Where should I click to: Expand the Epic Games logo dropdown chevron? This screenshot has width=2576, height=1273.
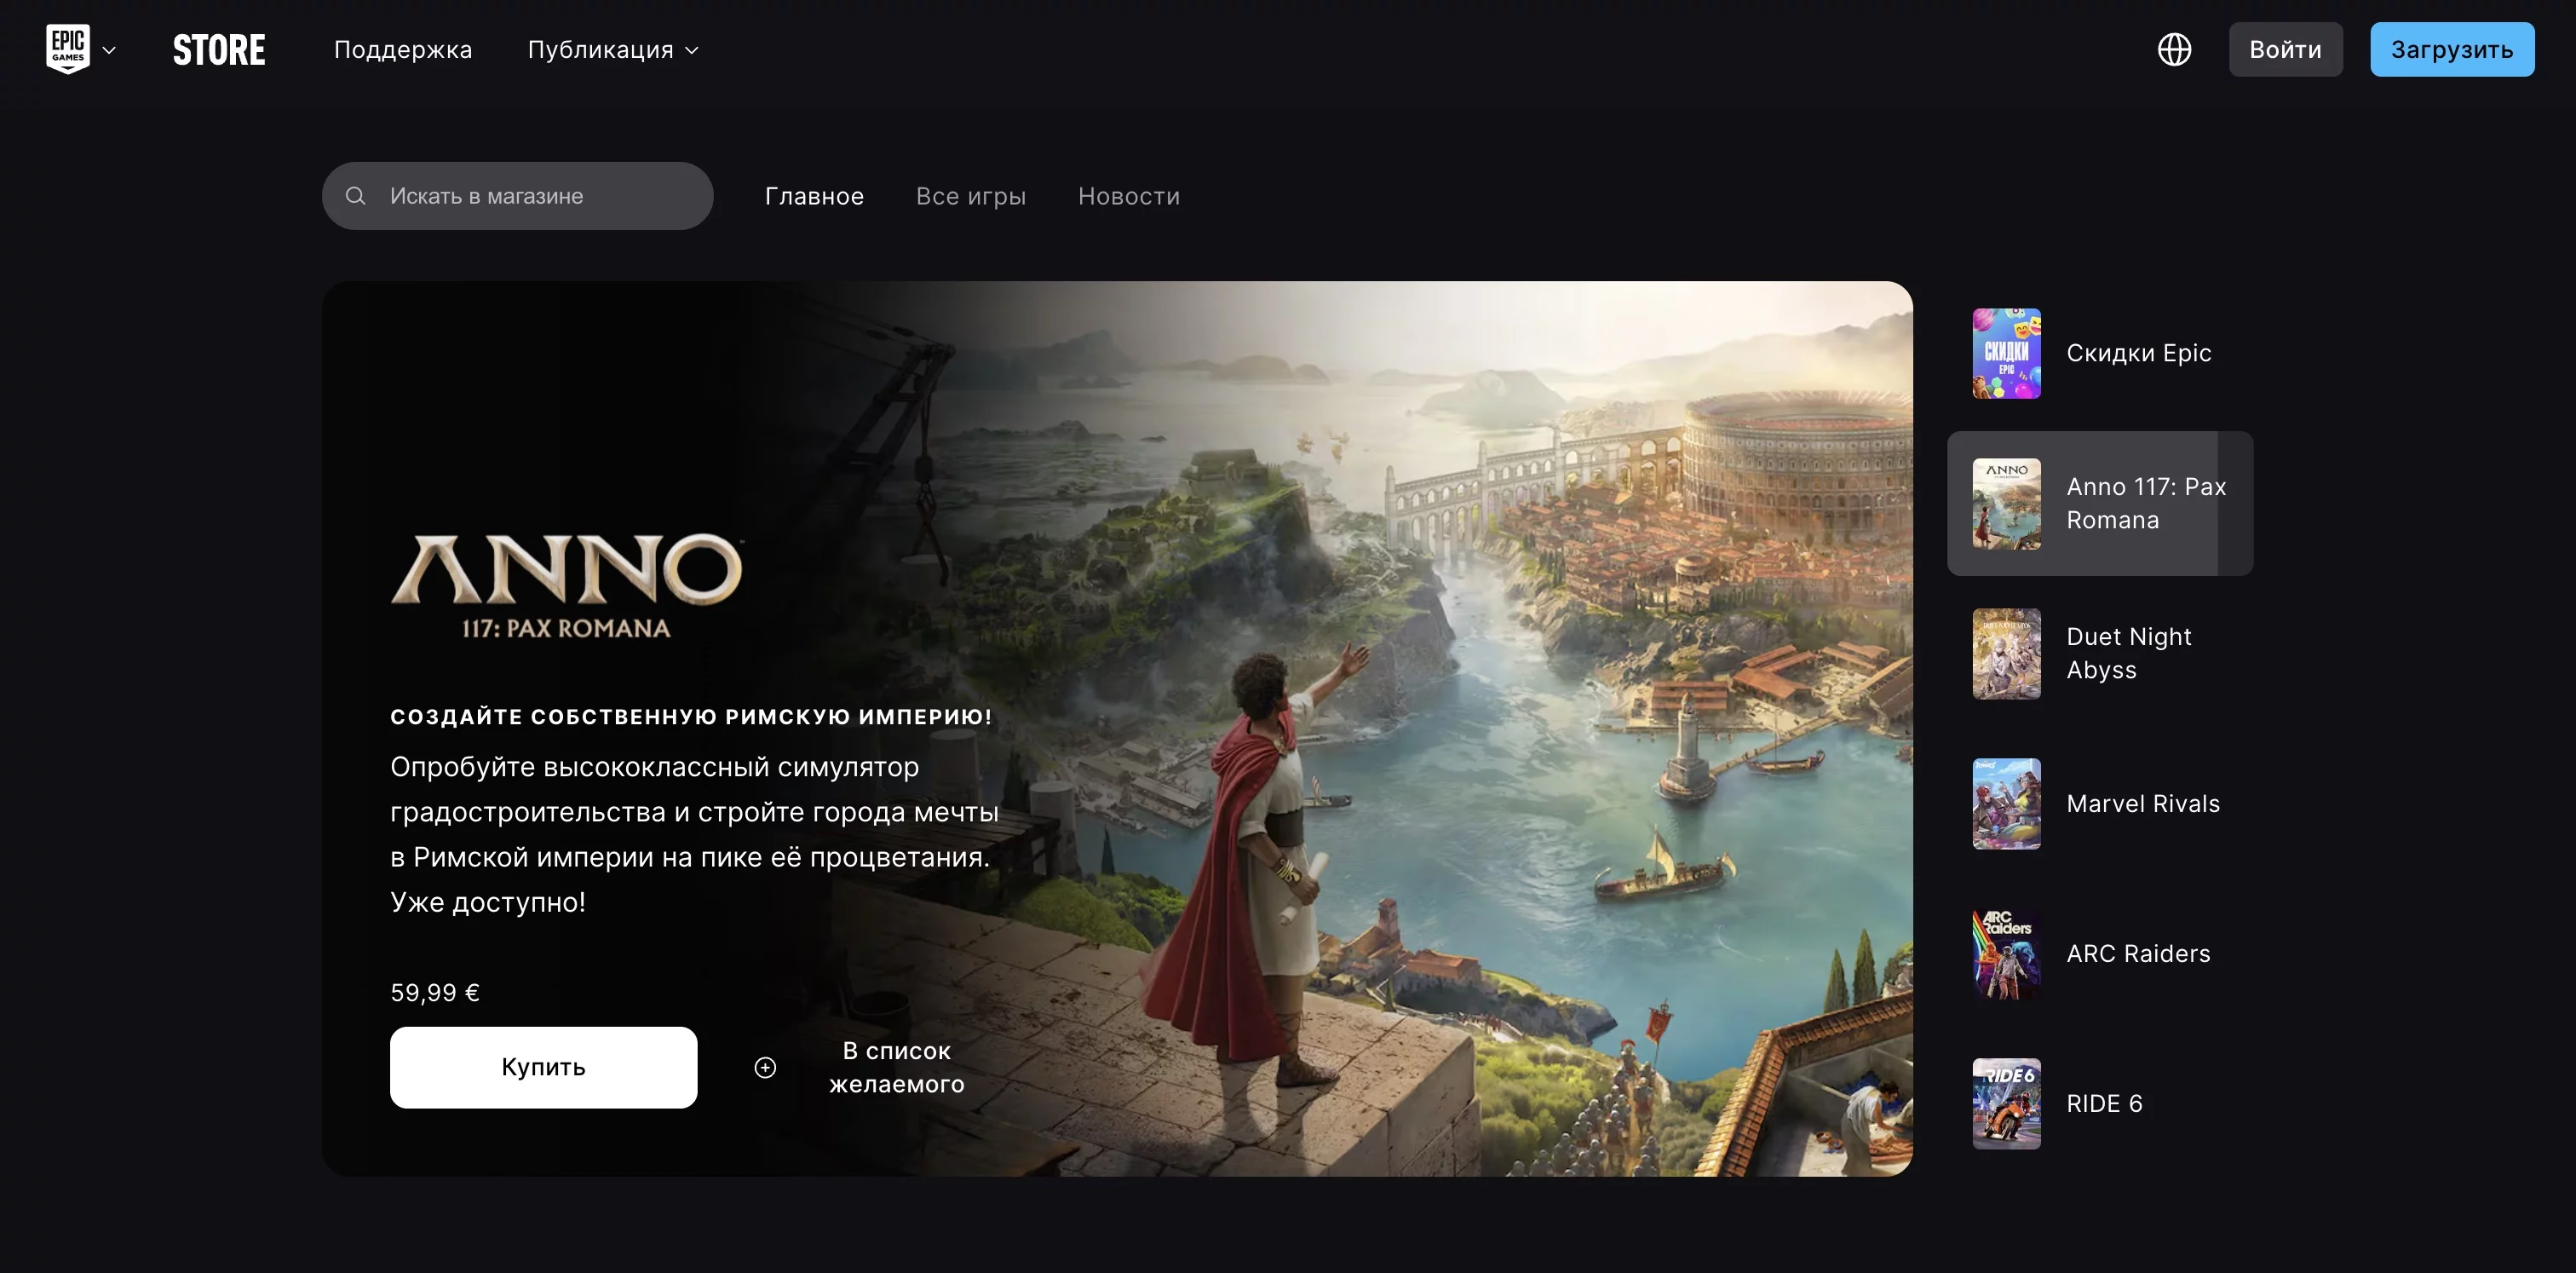click(x=110, y=50)
